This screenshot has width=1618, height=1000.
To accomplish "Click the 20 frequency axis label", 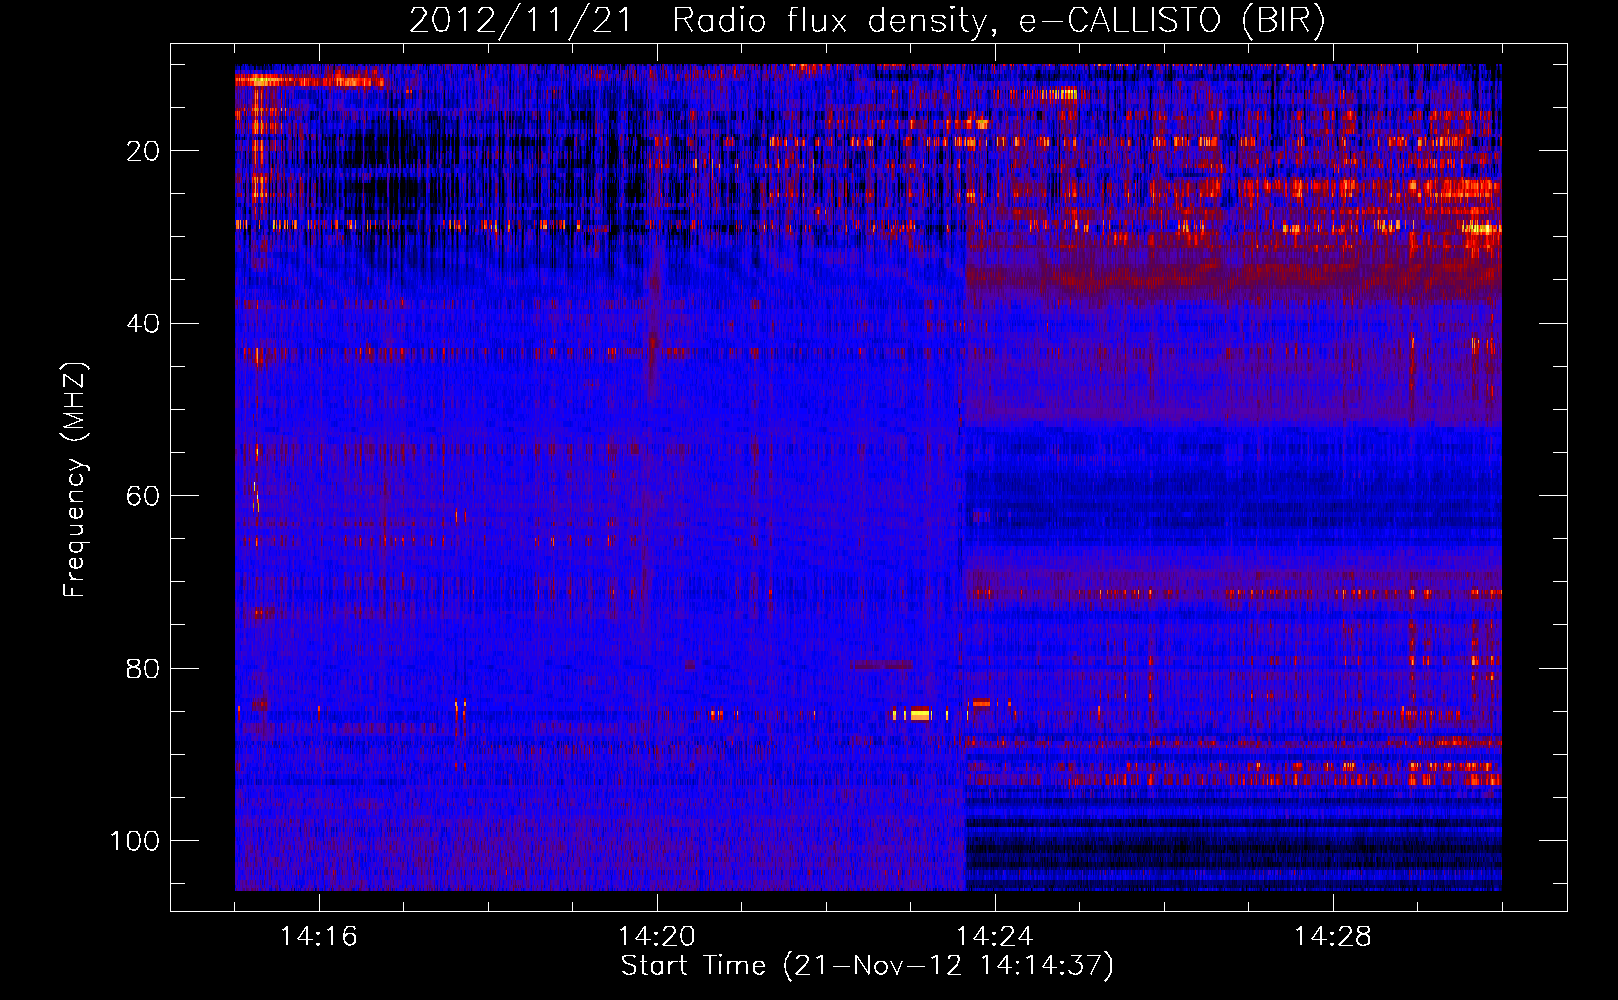I will 143,151.
